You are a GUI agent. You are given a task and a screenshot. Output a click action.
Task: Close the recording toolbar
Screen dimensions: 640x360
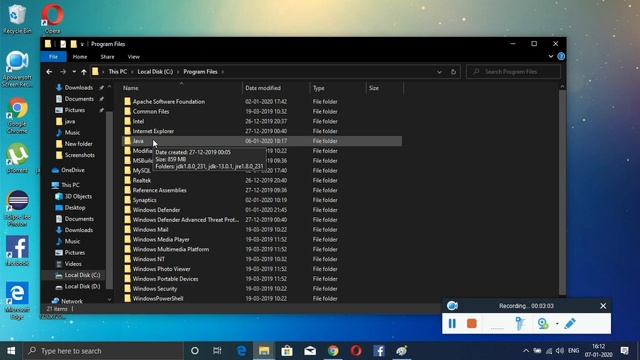[603, 306]
